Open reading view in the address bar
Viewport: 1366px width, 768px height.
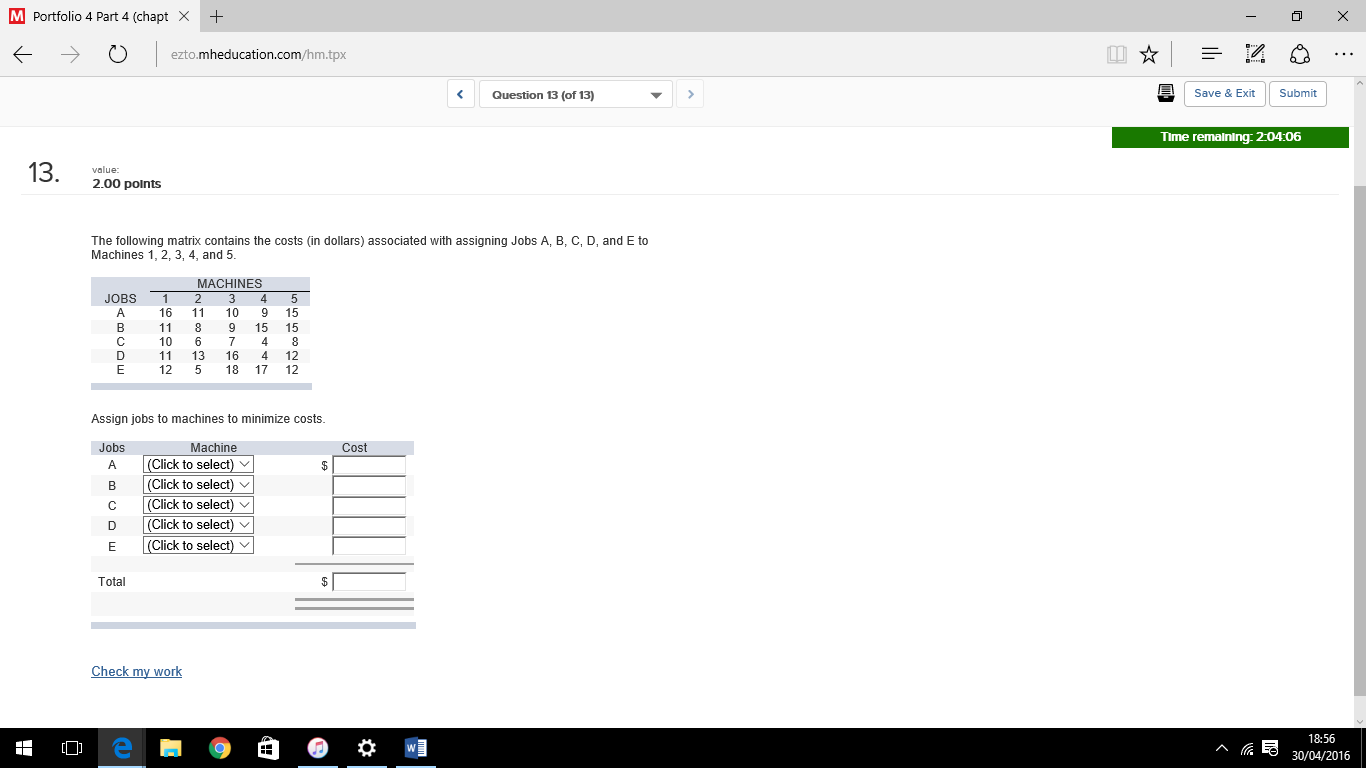click(x=1117, y=55)
